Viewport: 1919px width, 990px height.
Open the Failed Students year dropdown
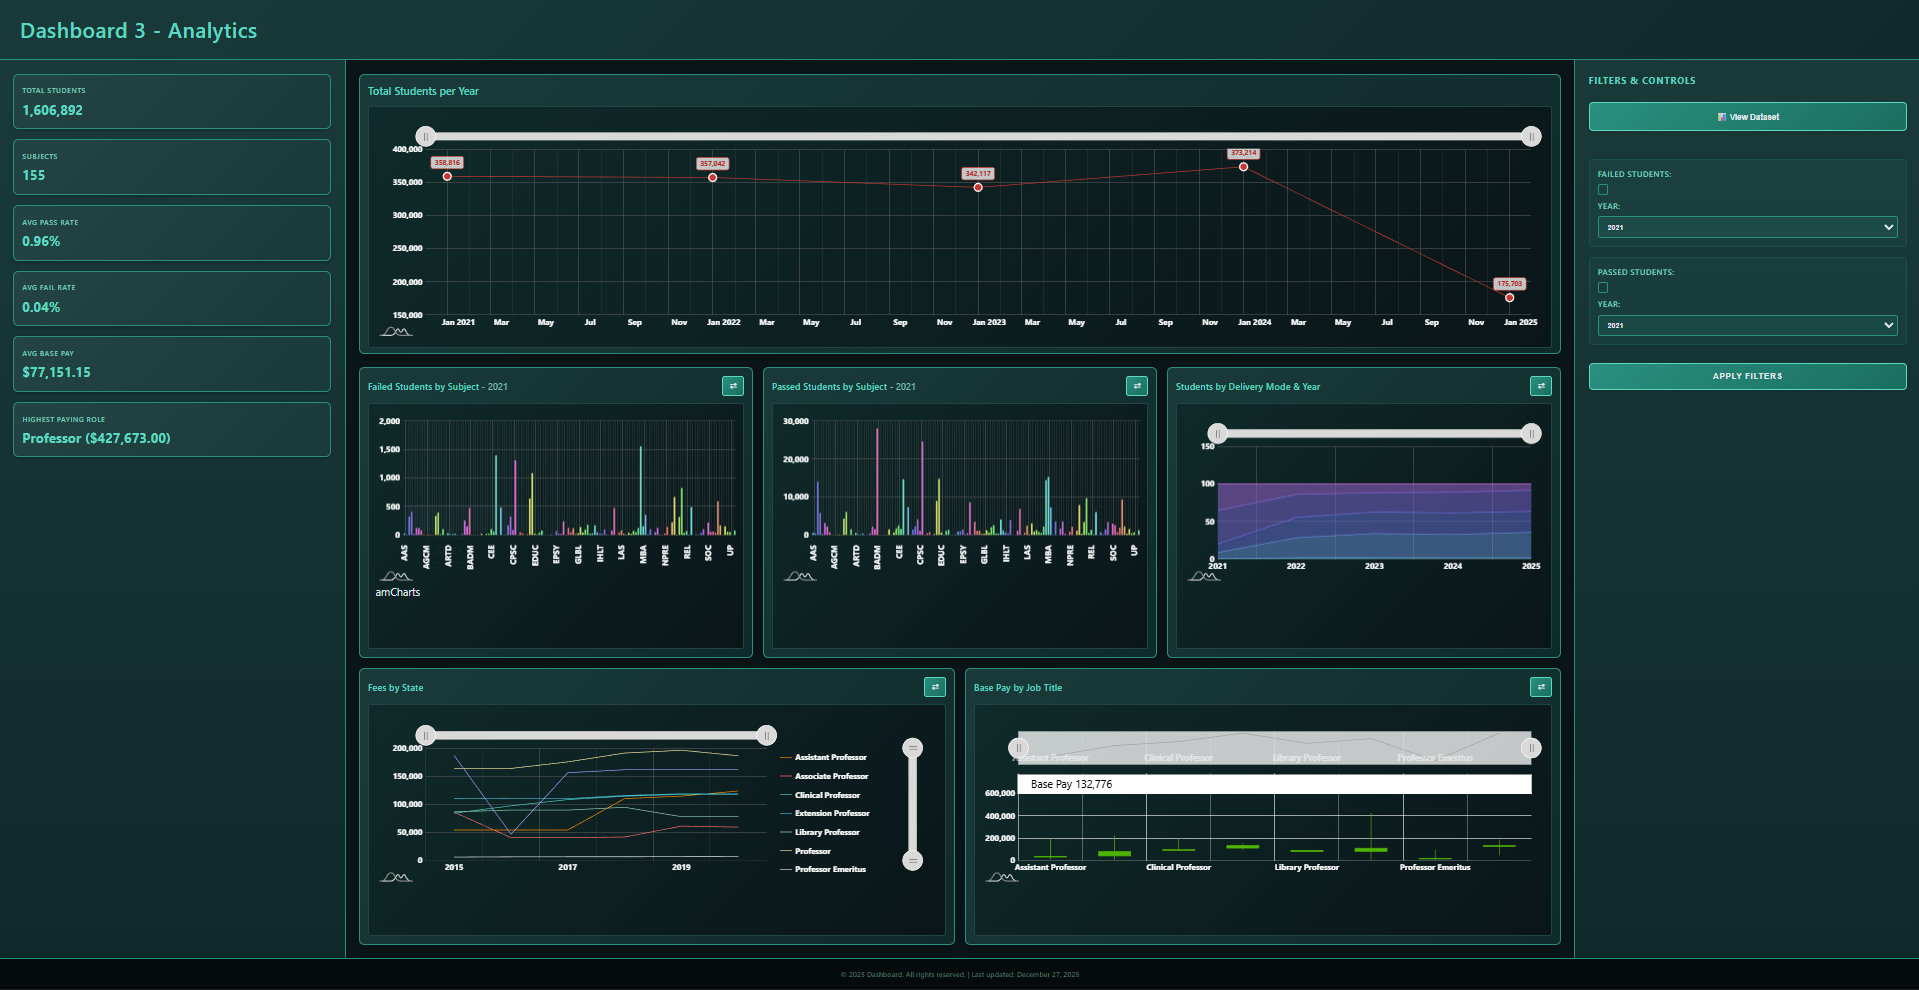(1747, 227)
